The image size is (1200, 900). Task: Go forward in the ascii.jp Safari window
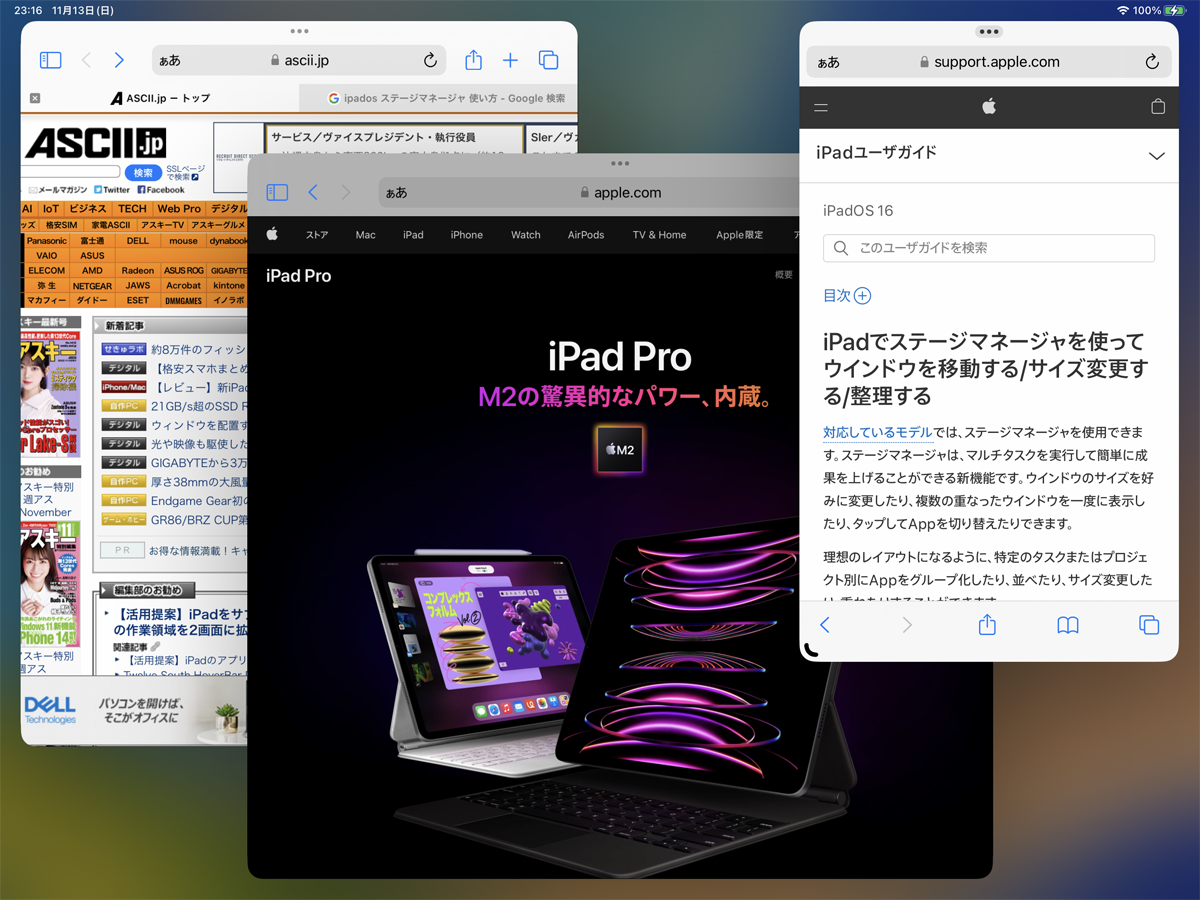click(119, 60)
